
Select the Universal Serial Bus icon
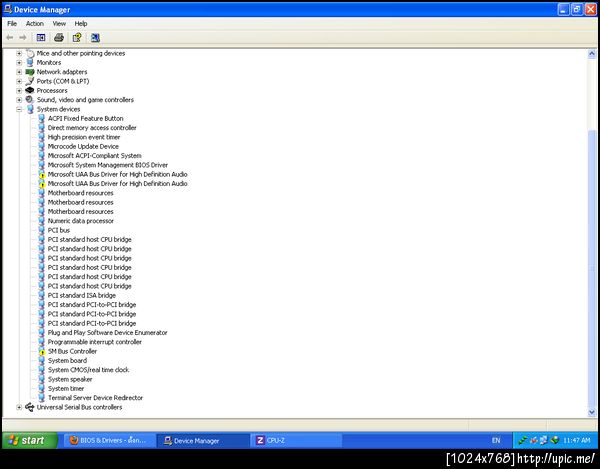[30, 407]
